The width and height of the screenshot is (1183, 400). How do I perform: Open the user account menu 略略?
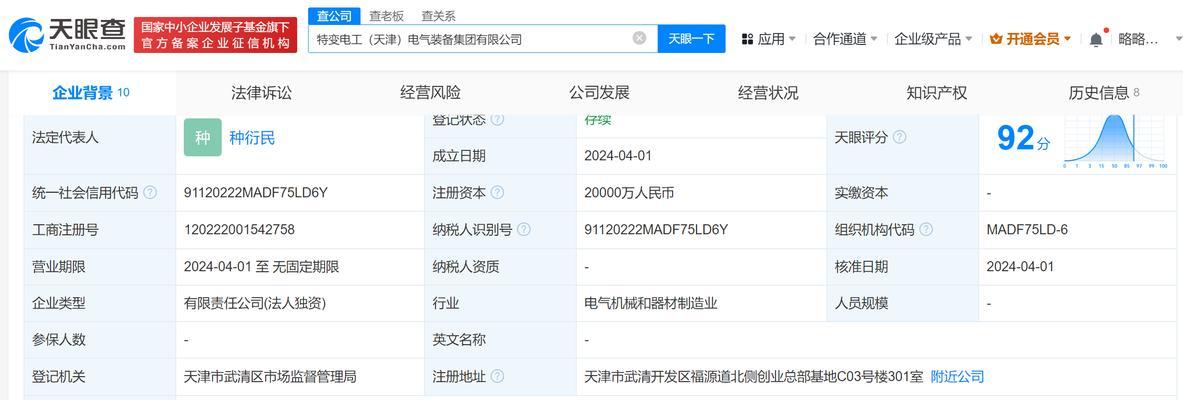click(1138, 39)
